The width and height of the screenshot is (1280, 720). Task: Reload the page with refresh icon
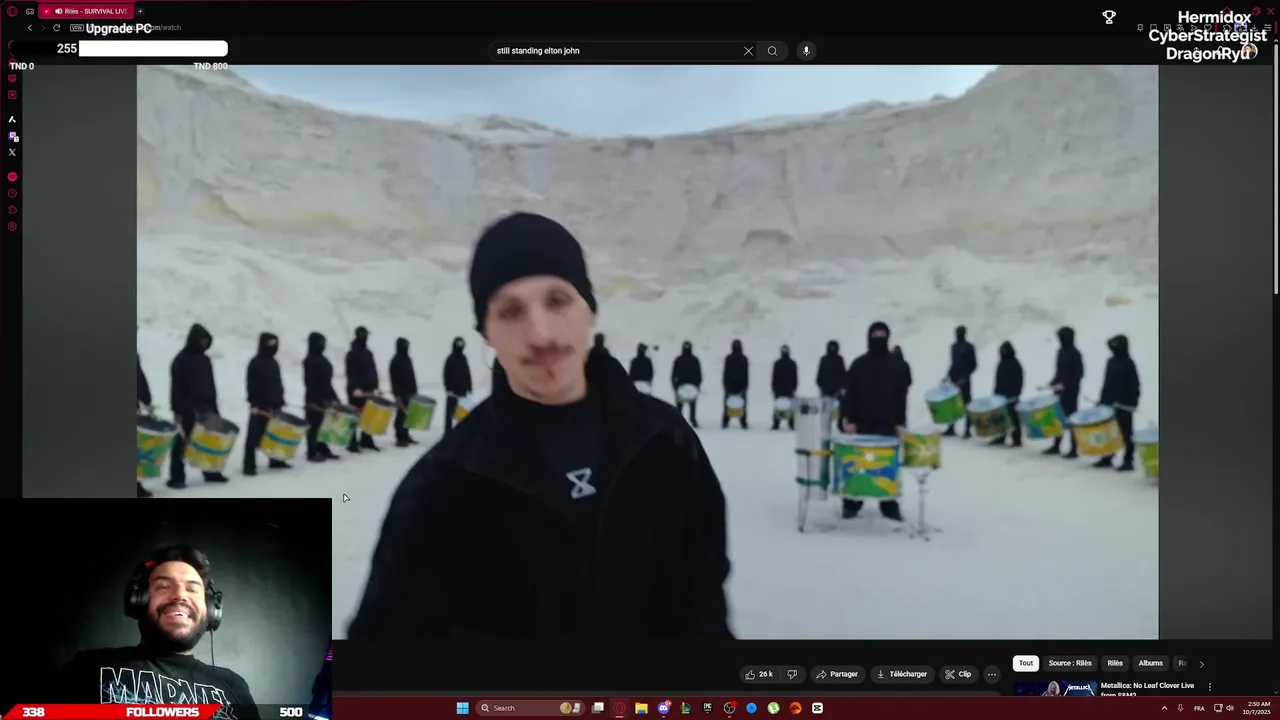coord(56,28)
